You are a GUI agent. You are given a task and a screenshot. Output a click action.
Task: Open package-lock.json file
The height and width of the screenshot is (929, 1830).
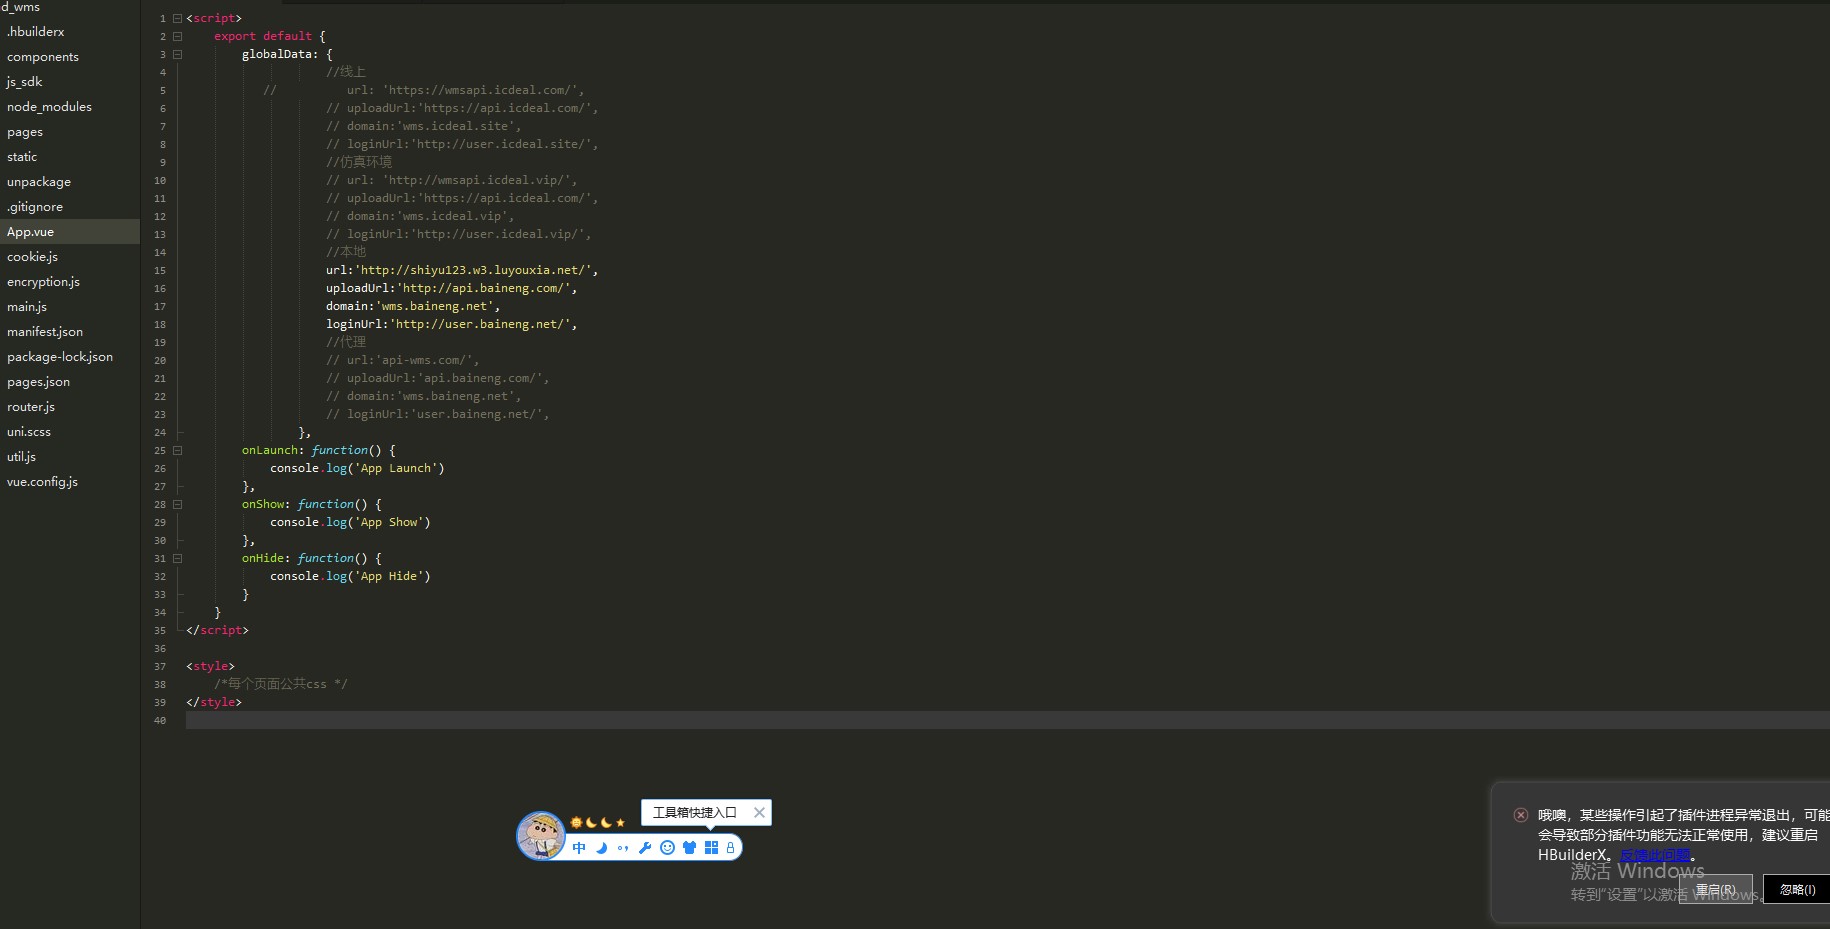pyautogui.click(x=60, y=357)
